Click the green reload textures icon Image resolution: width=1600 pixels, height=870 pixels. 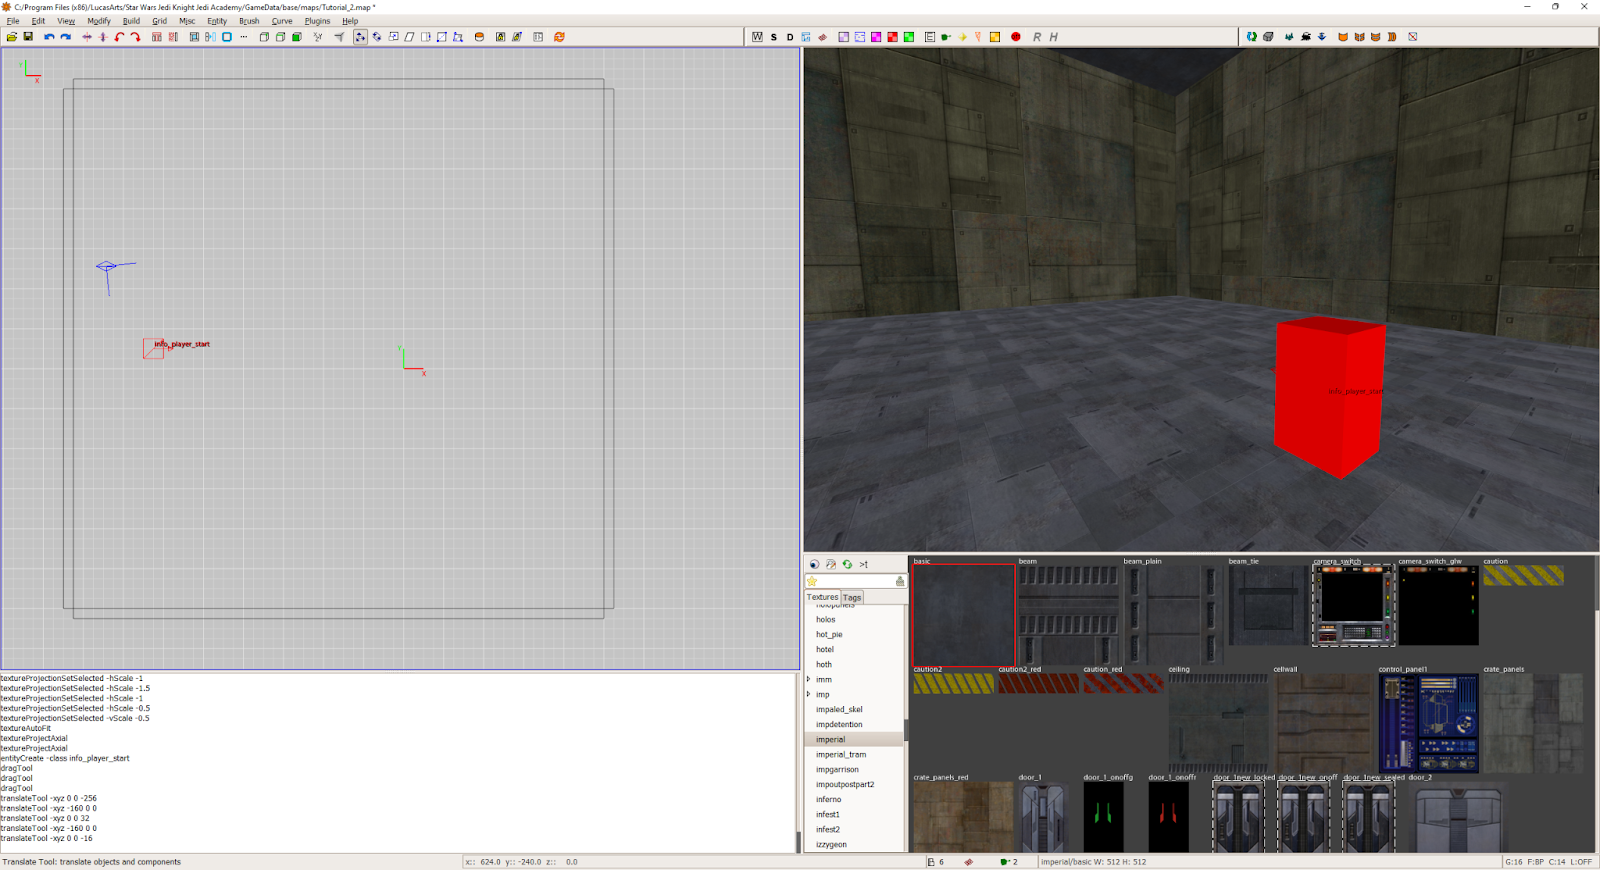click(847, 564)
